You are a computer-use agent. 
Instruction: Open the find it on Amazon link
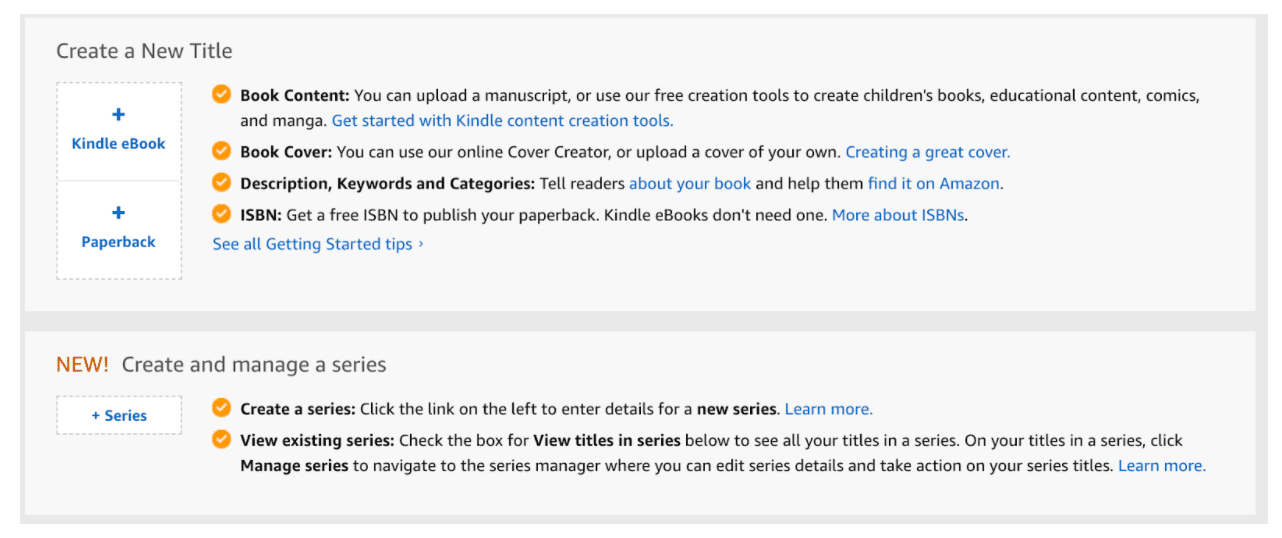pos(934,184)
